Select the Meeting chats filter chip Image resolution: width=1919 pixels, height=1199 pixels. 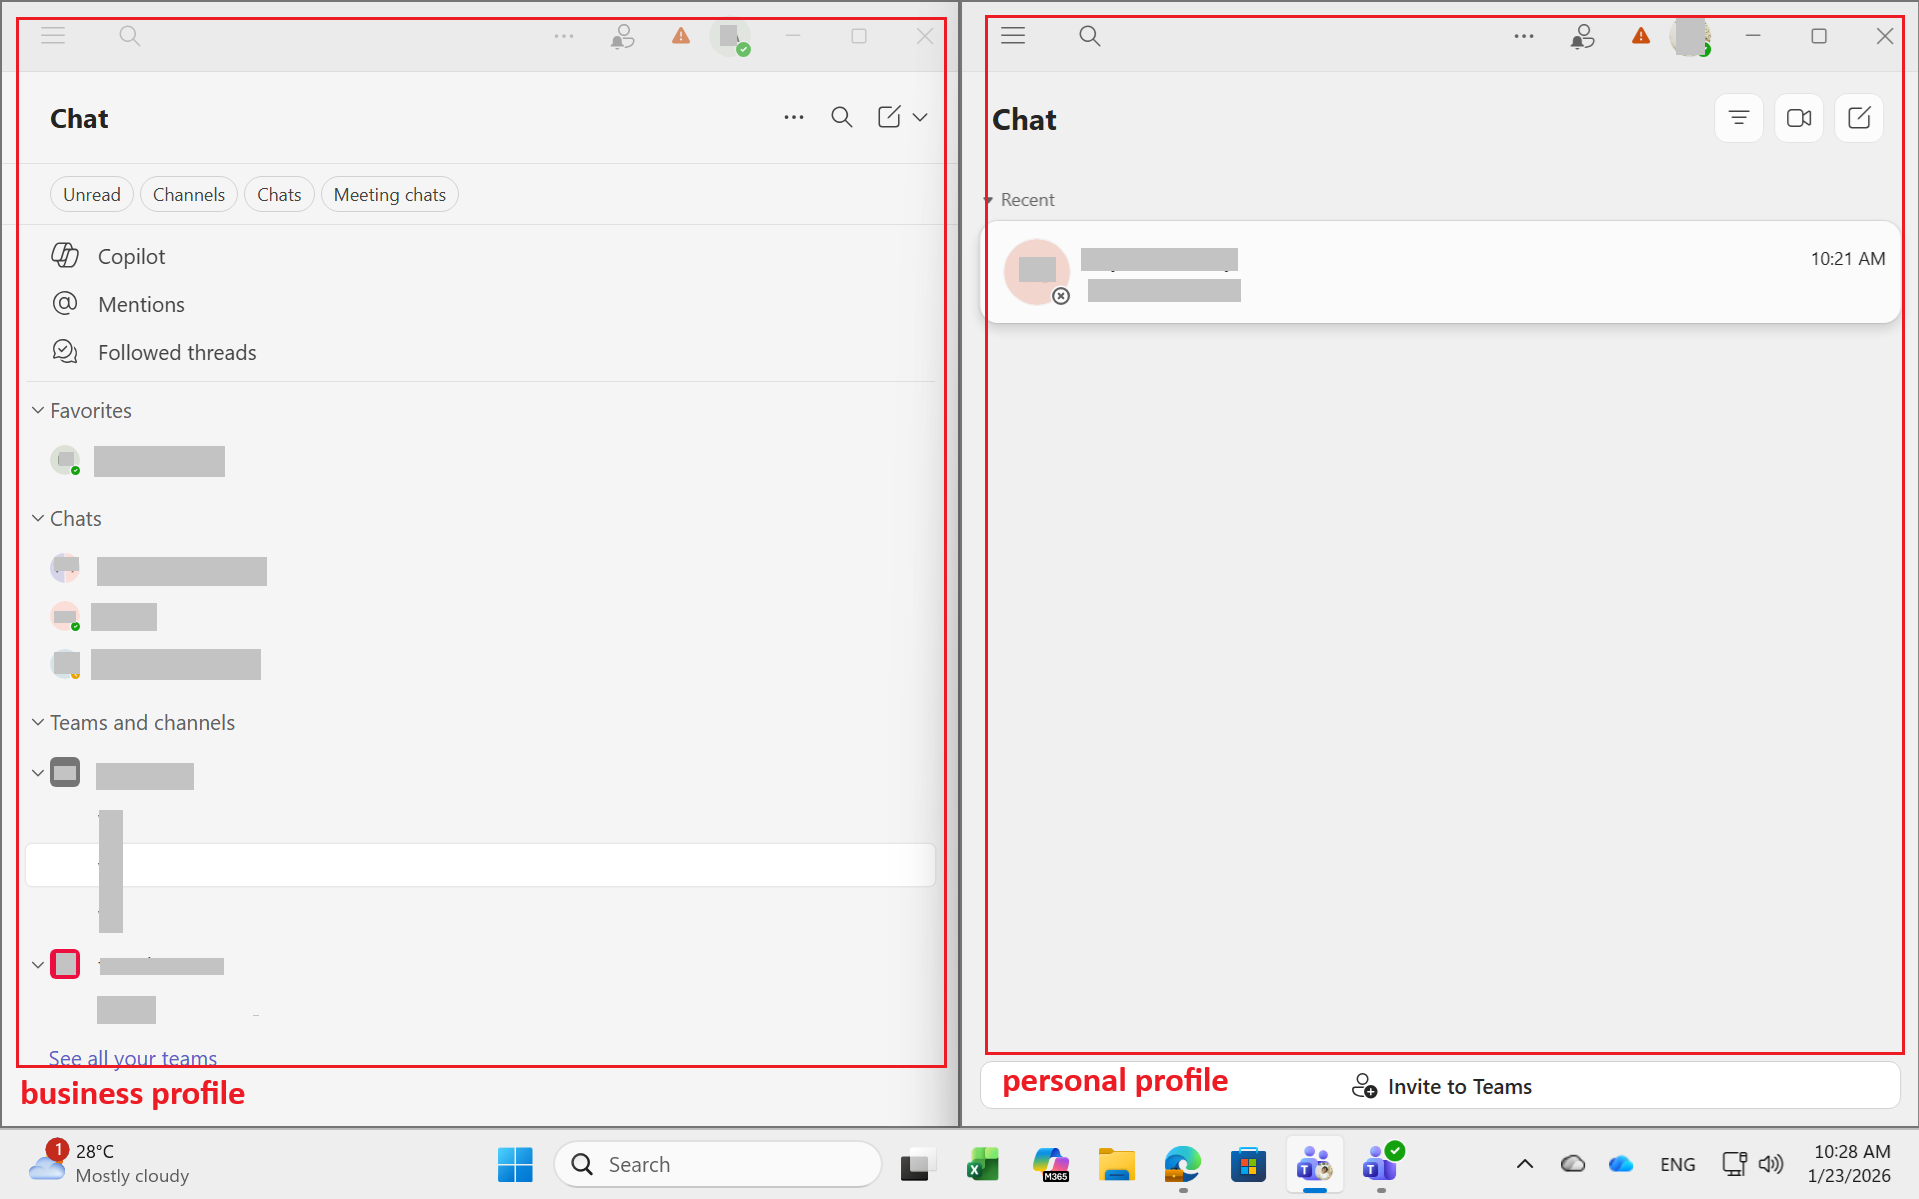390,194
